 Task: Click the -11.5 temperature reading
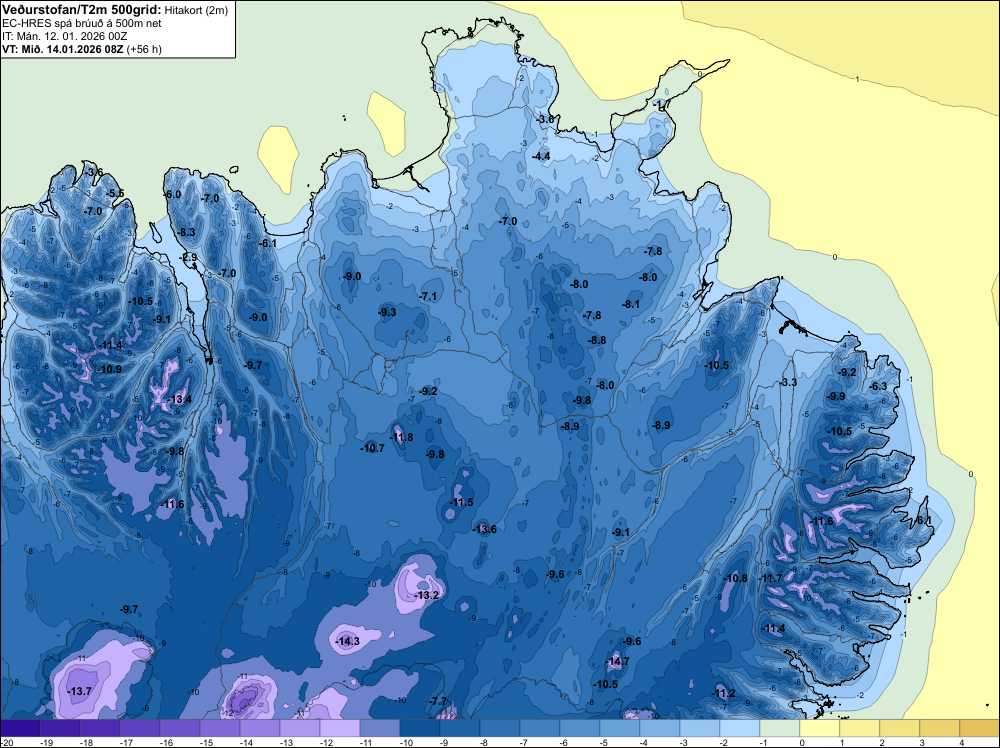point(461,502)
